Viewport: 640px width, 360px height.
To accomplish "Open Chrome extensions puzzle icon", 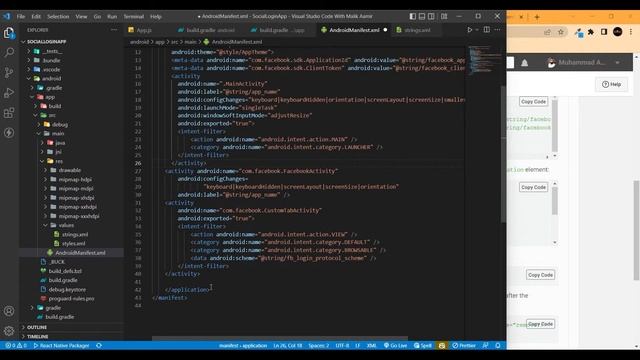I will coord(591,32).
